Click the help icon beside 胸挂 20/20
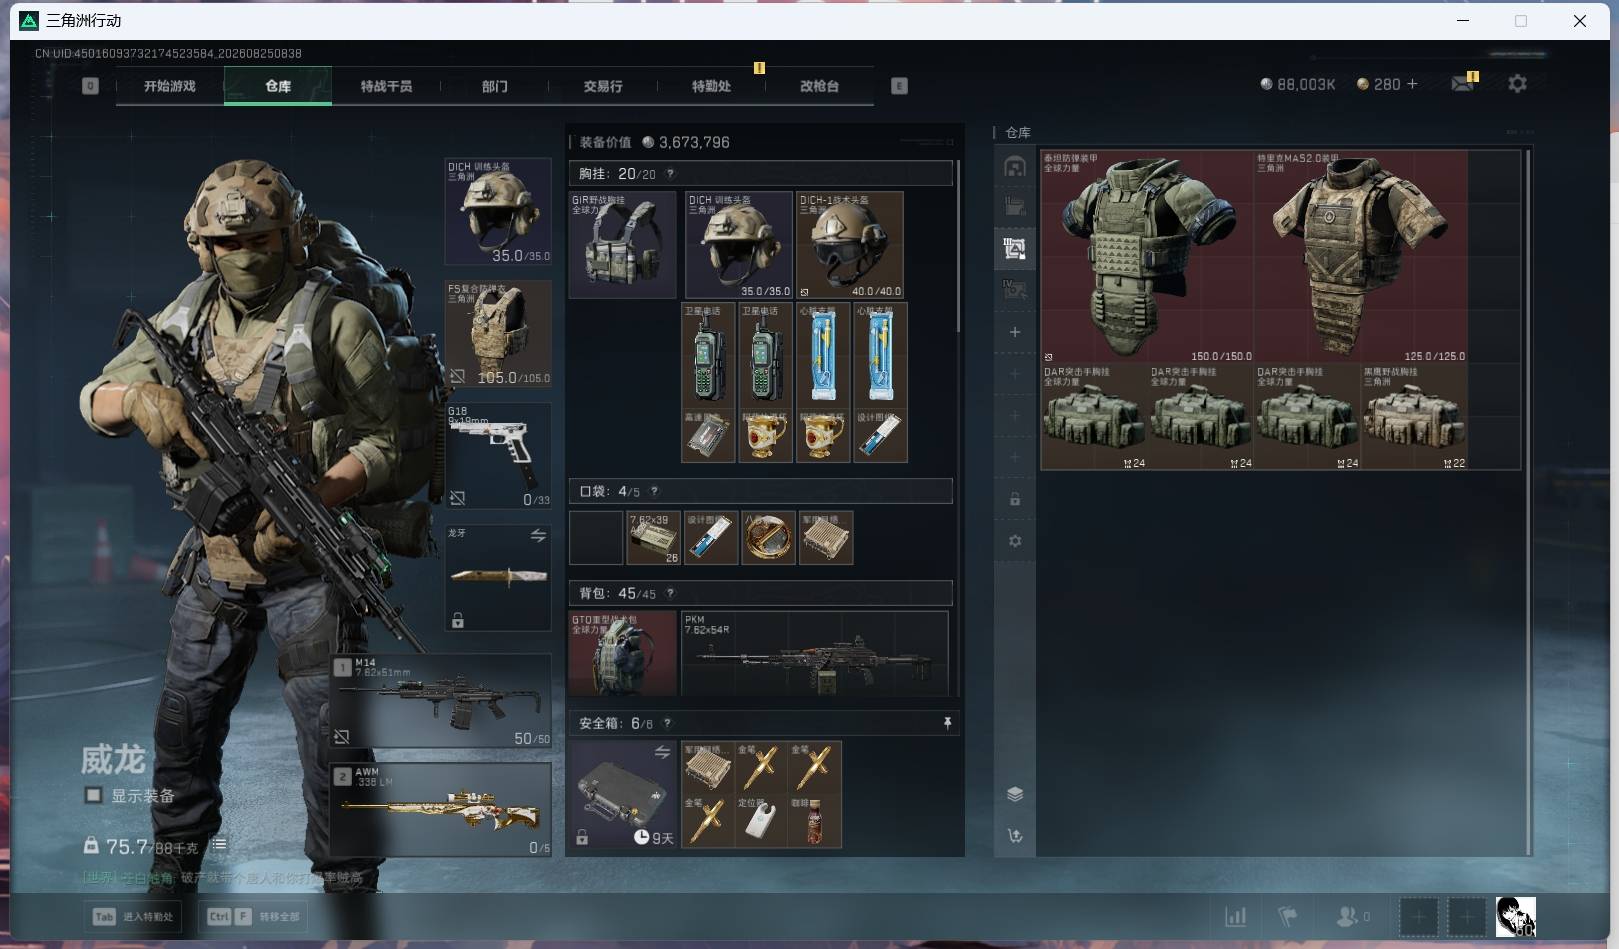 pyautogui.click(x=670, y=174)
